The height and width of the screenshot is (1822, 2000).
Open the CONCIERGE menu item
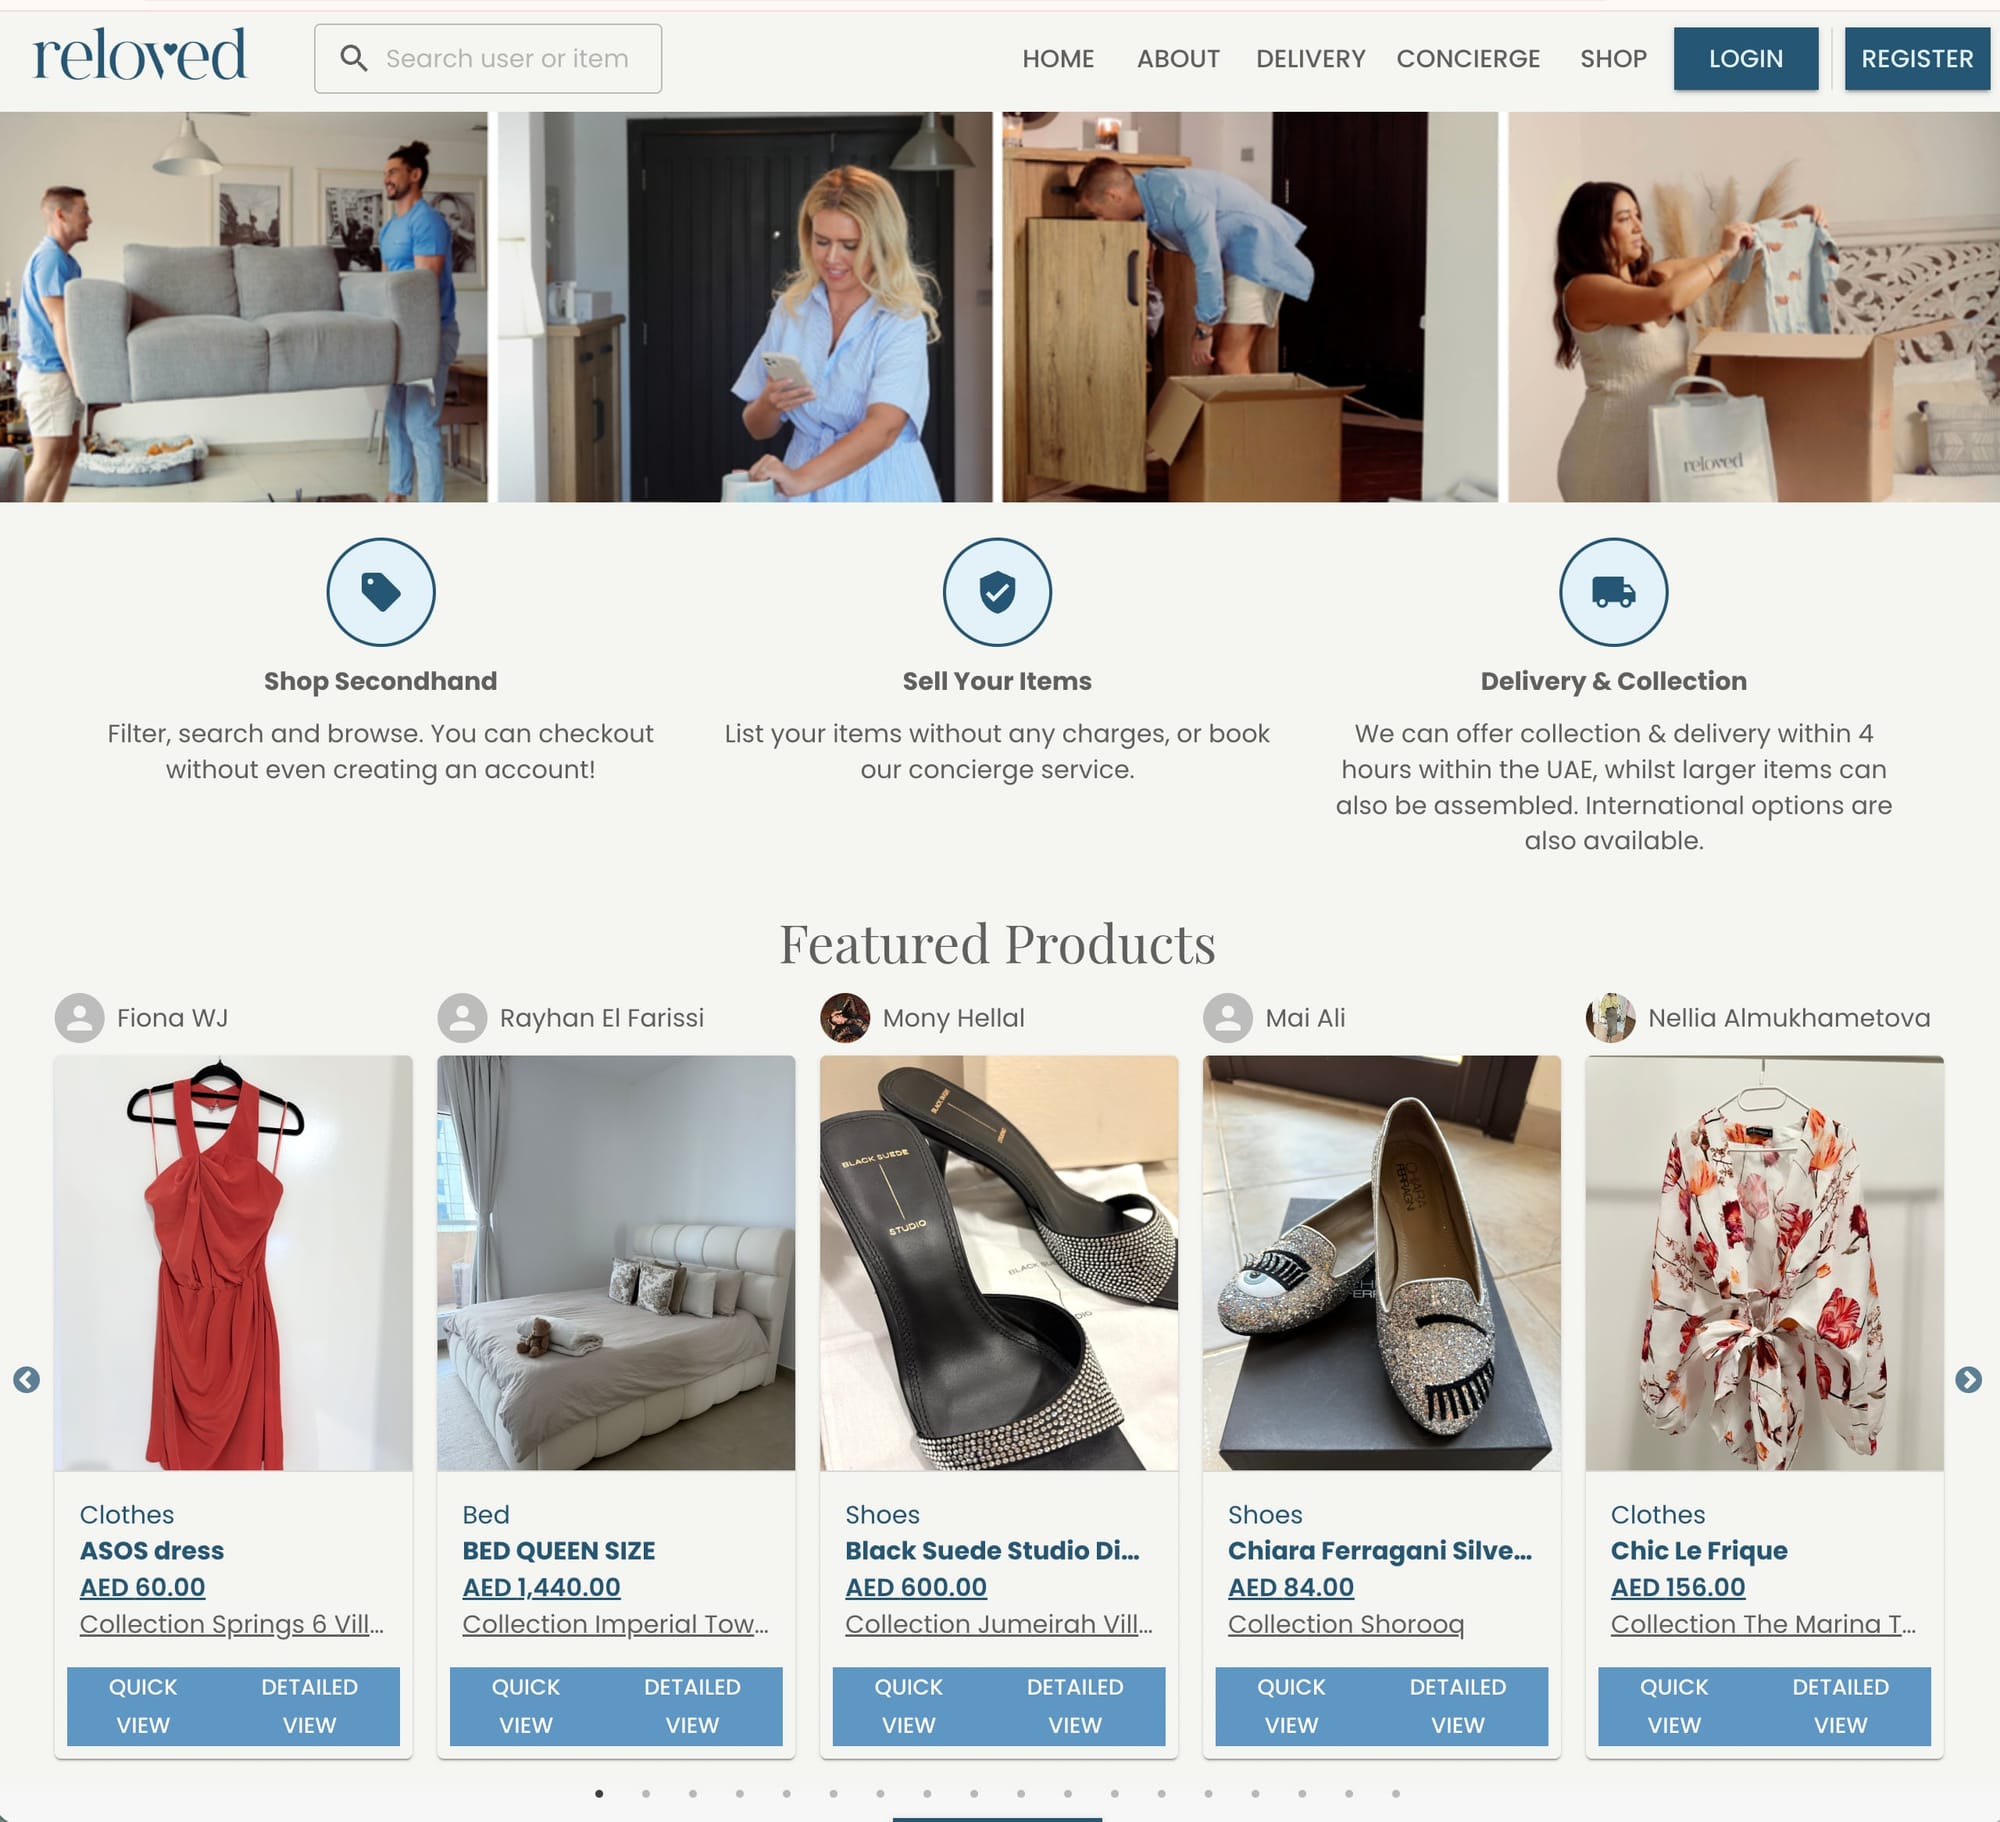pos(1468,59)
